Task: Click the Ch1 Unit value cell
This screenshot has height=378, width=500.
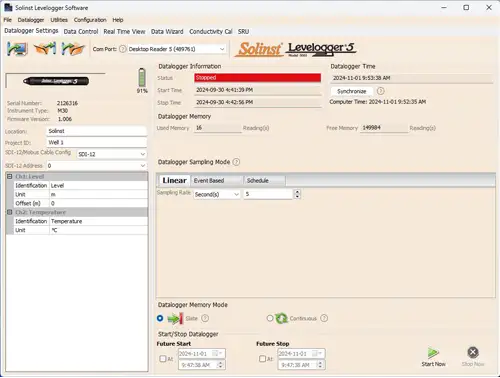Action: 98,194
